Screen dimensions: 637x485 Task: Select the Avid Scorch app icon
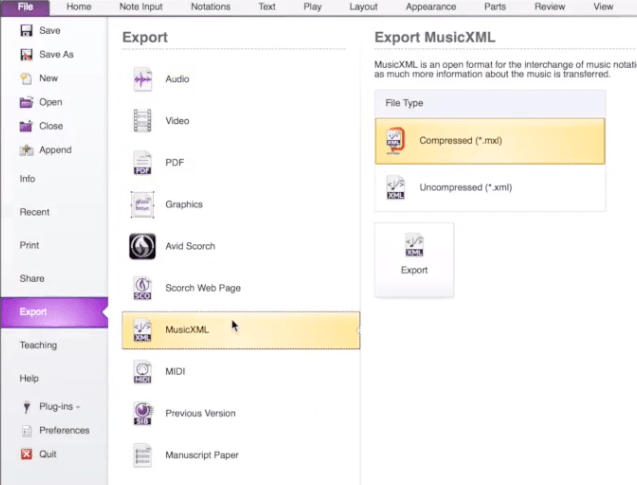pos(142,246)
